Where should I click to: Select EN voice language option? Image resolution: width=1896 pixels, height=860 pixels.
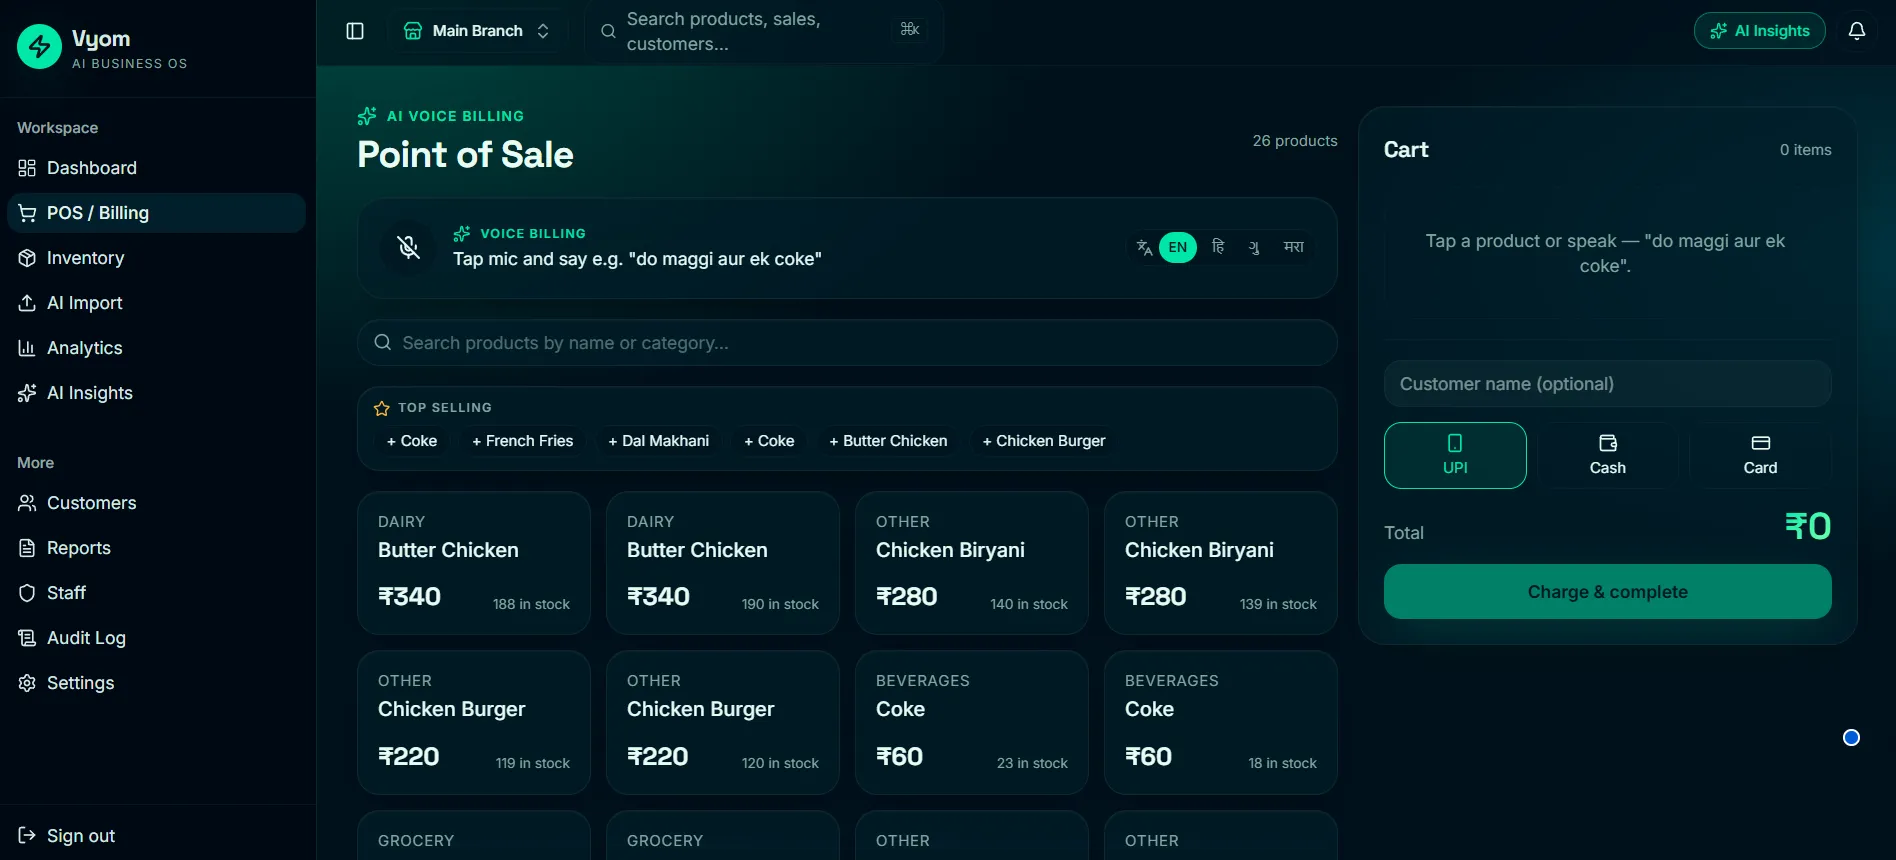point(1178,247)
